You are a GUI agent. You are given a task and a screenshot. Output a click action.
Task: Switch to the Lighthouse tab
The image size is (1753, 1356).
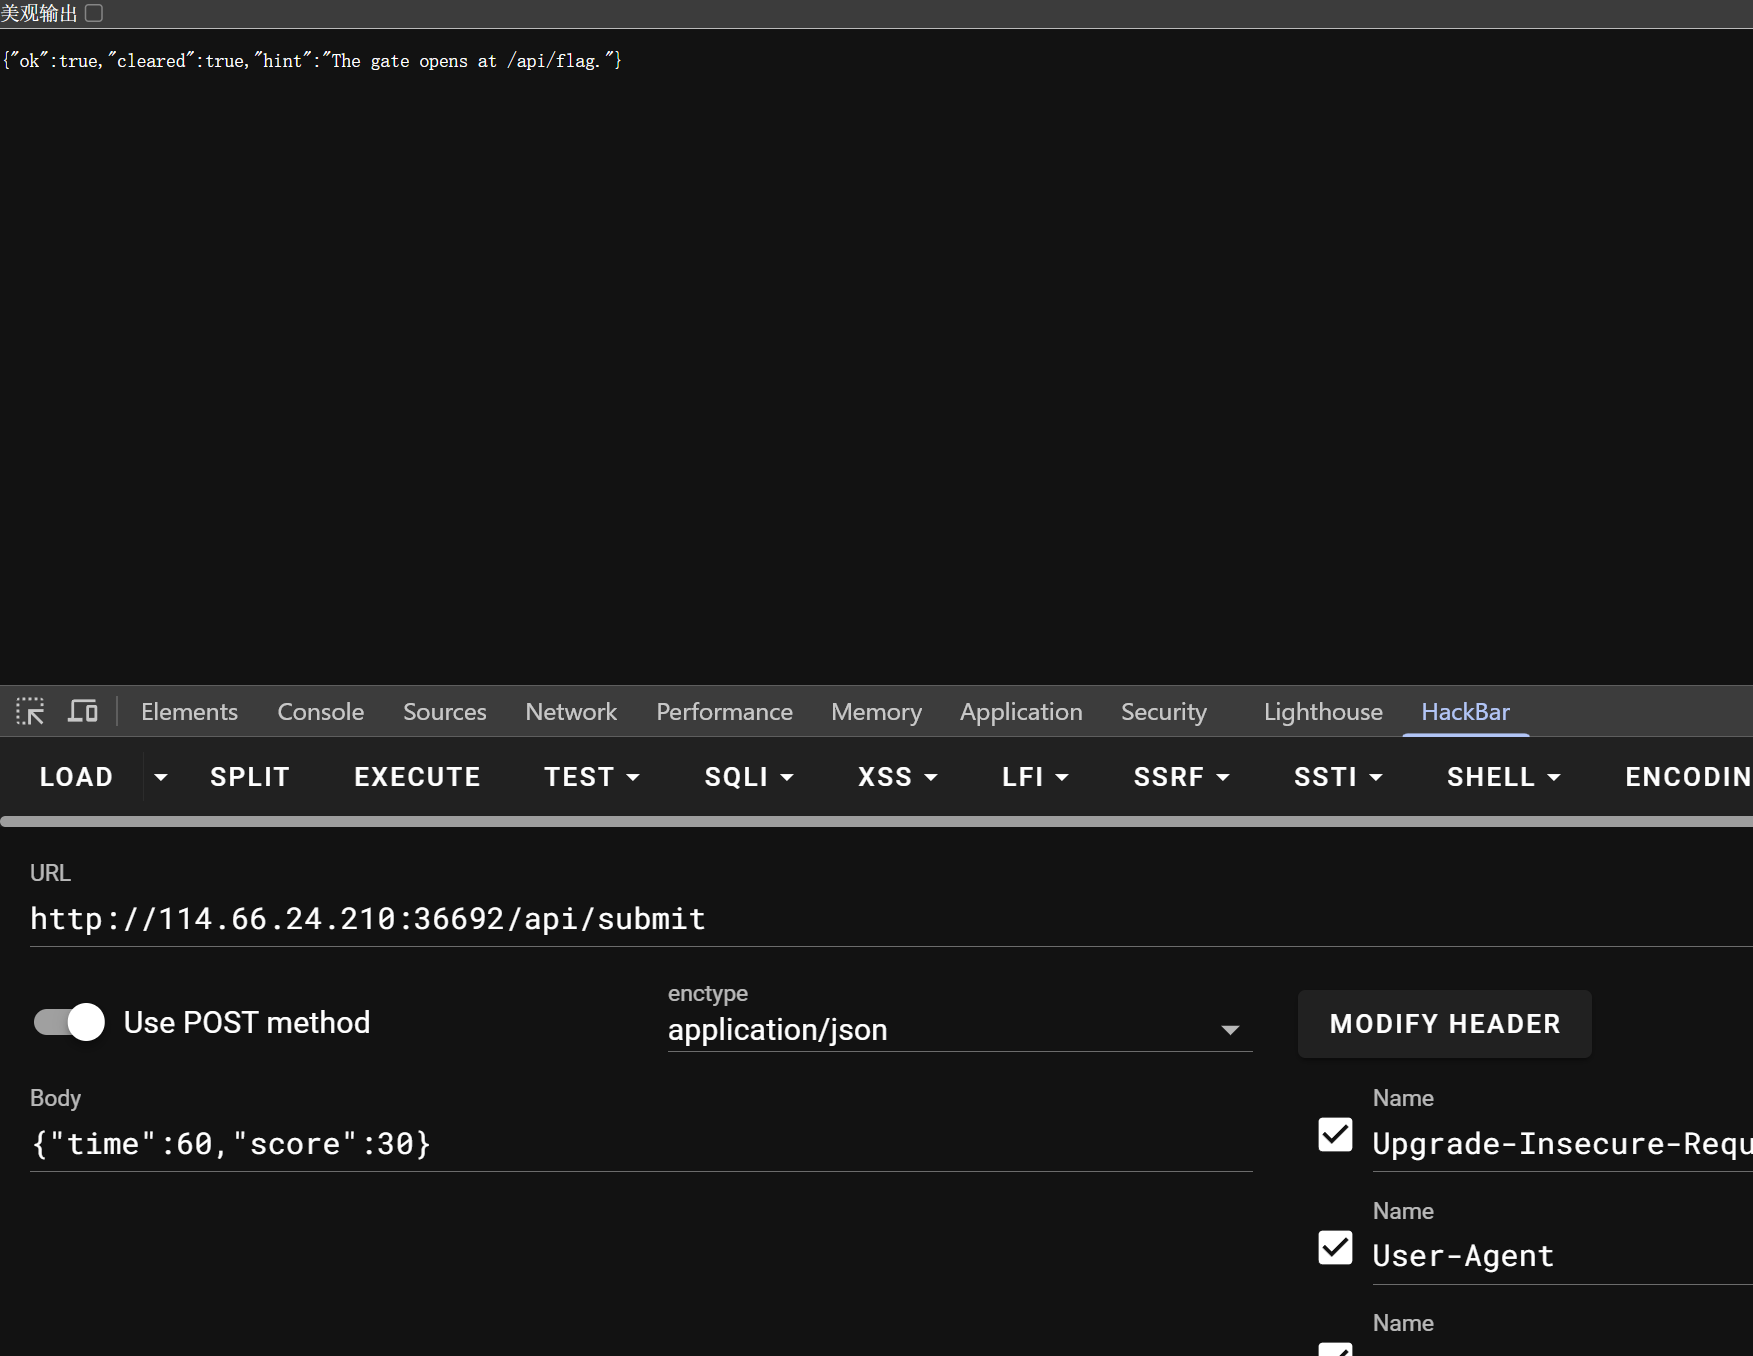tap(1323, 712)
